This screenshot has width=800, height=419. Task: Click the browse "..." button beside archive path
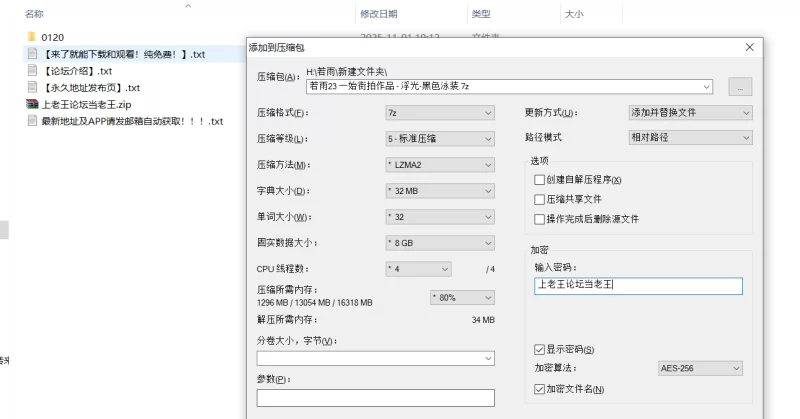pos(740,87)
